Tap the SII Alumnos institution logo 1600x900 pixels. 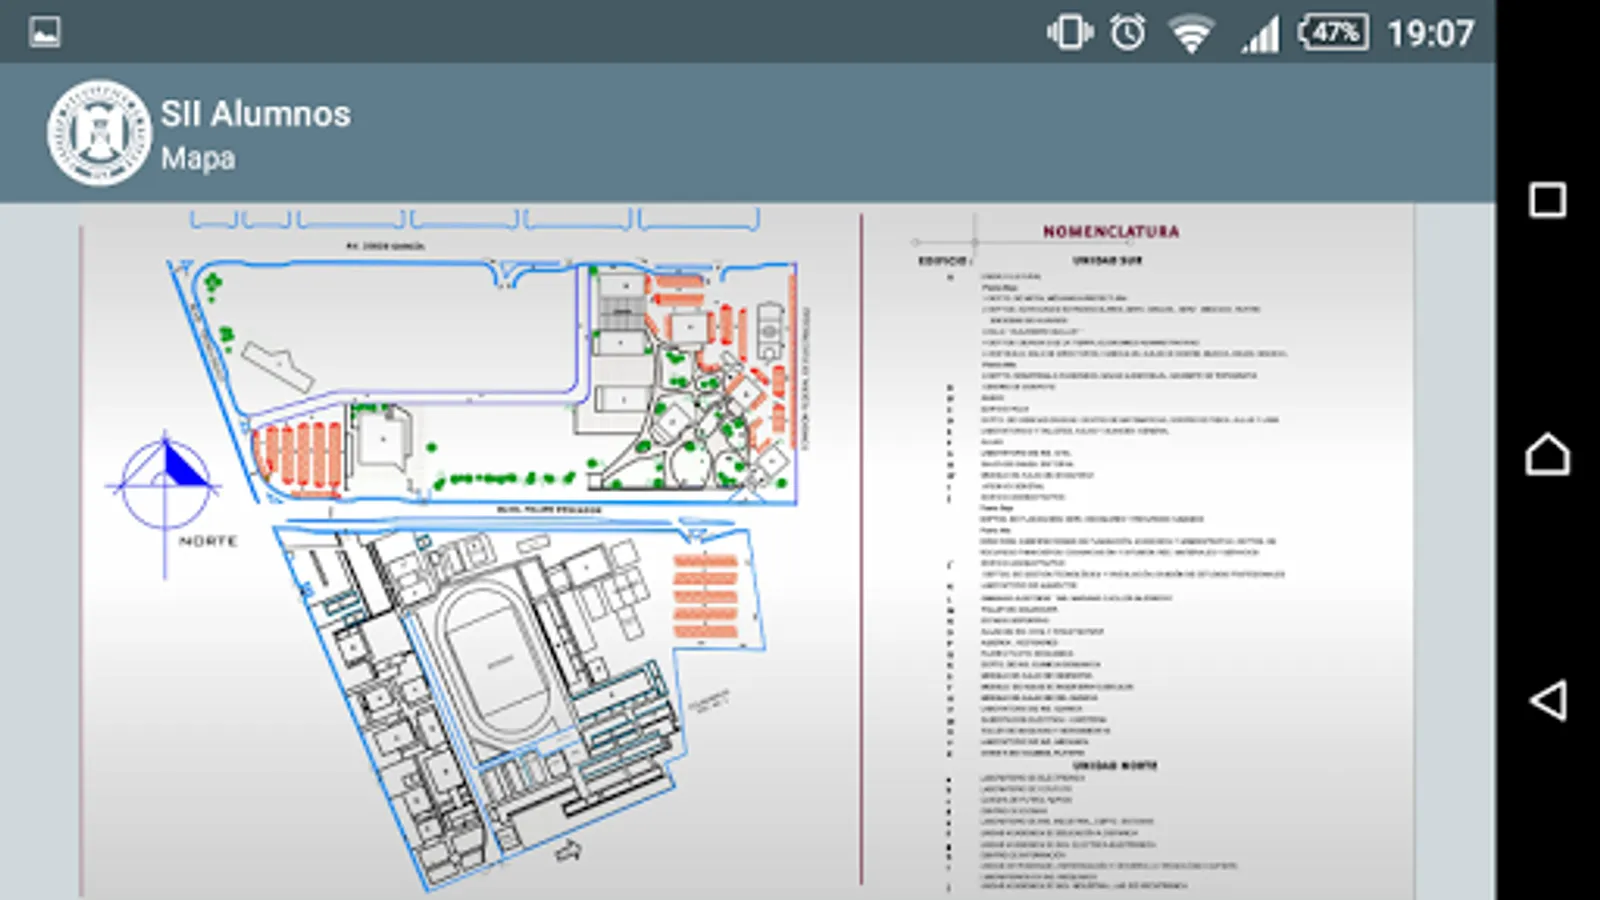99,133
